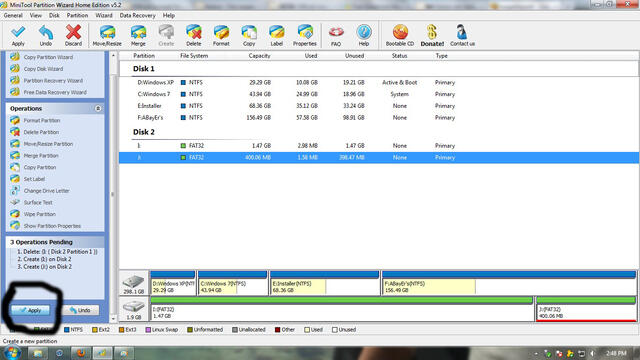Discard pending changes from toolbar
The image size is (640, 360).
pyautogui.click(x=73, y=36)
